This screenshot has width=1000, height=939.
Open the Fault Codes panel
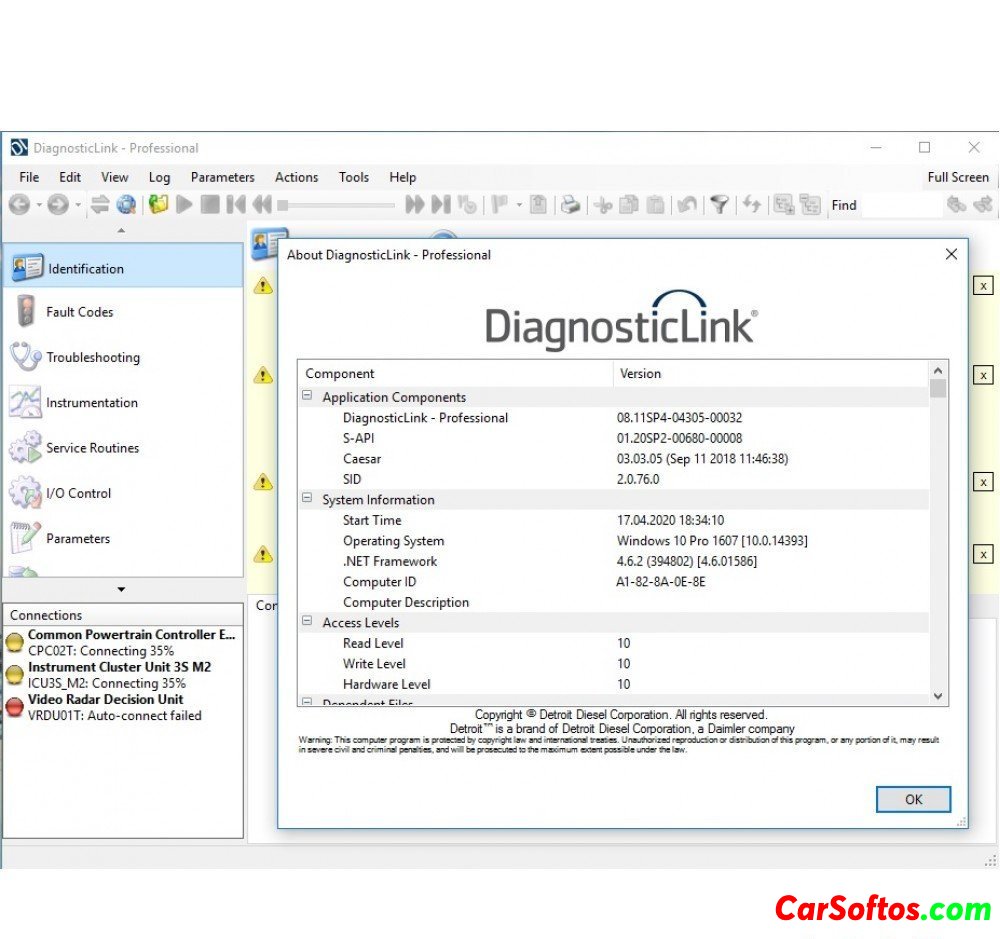pyautogui.click(x=79, y=312)
